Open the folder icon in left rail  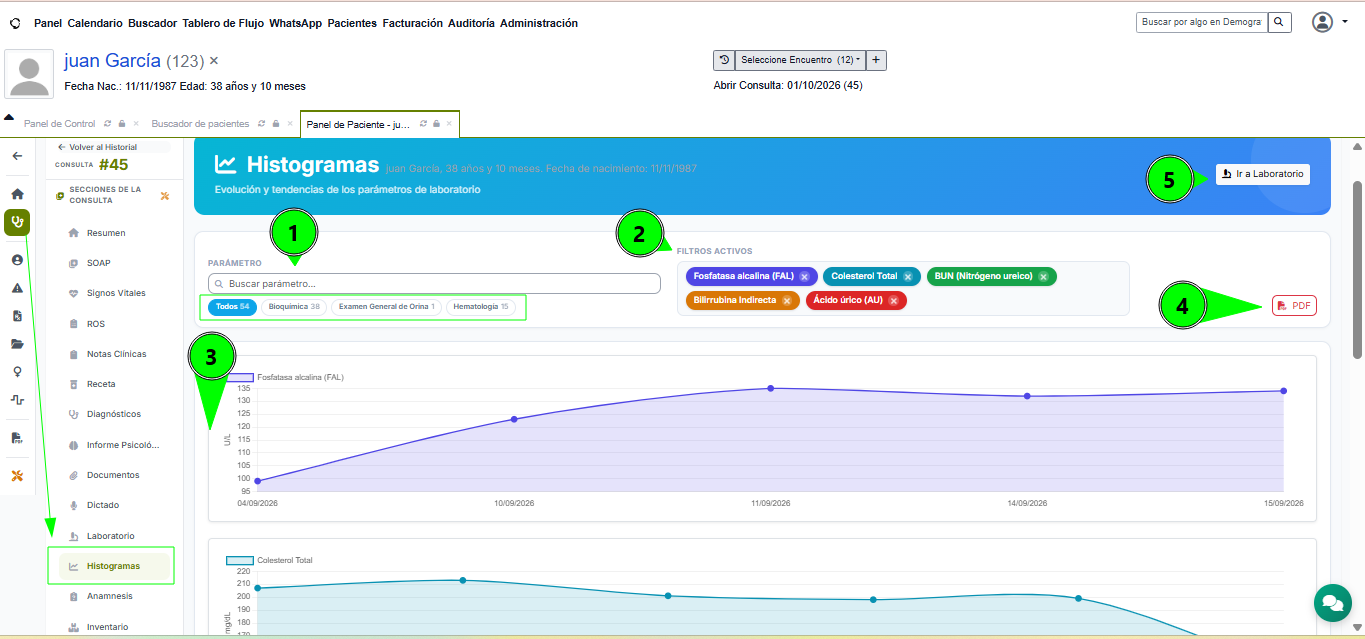click(17, 344)
